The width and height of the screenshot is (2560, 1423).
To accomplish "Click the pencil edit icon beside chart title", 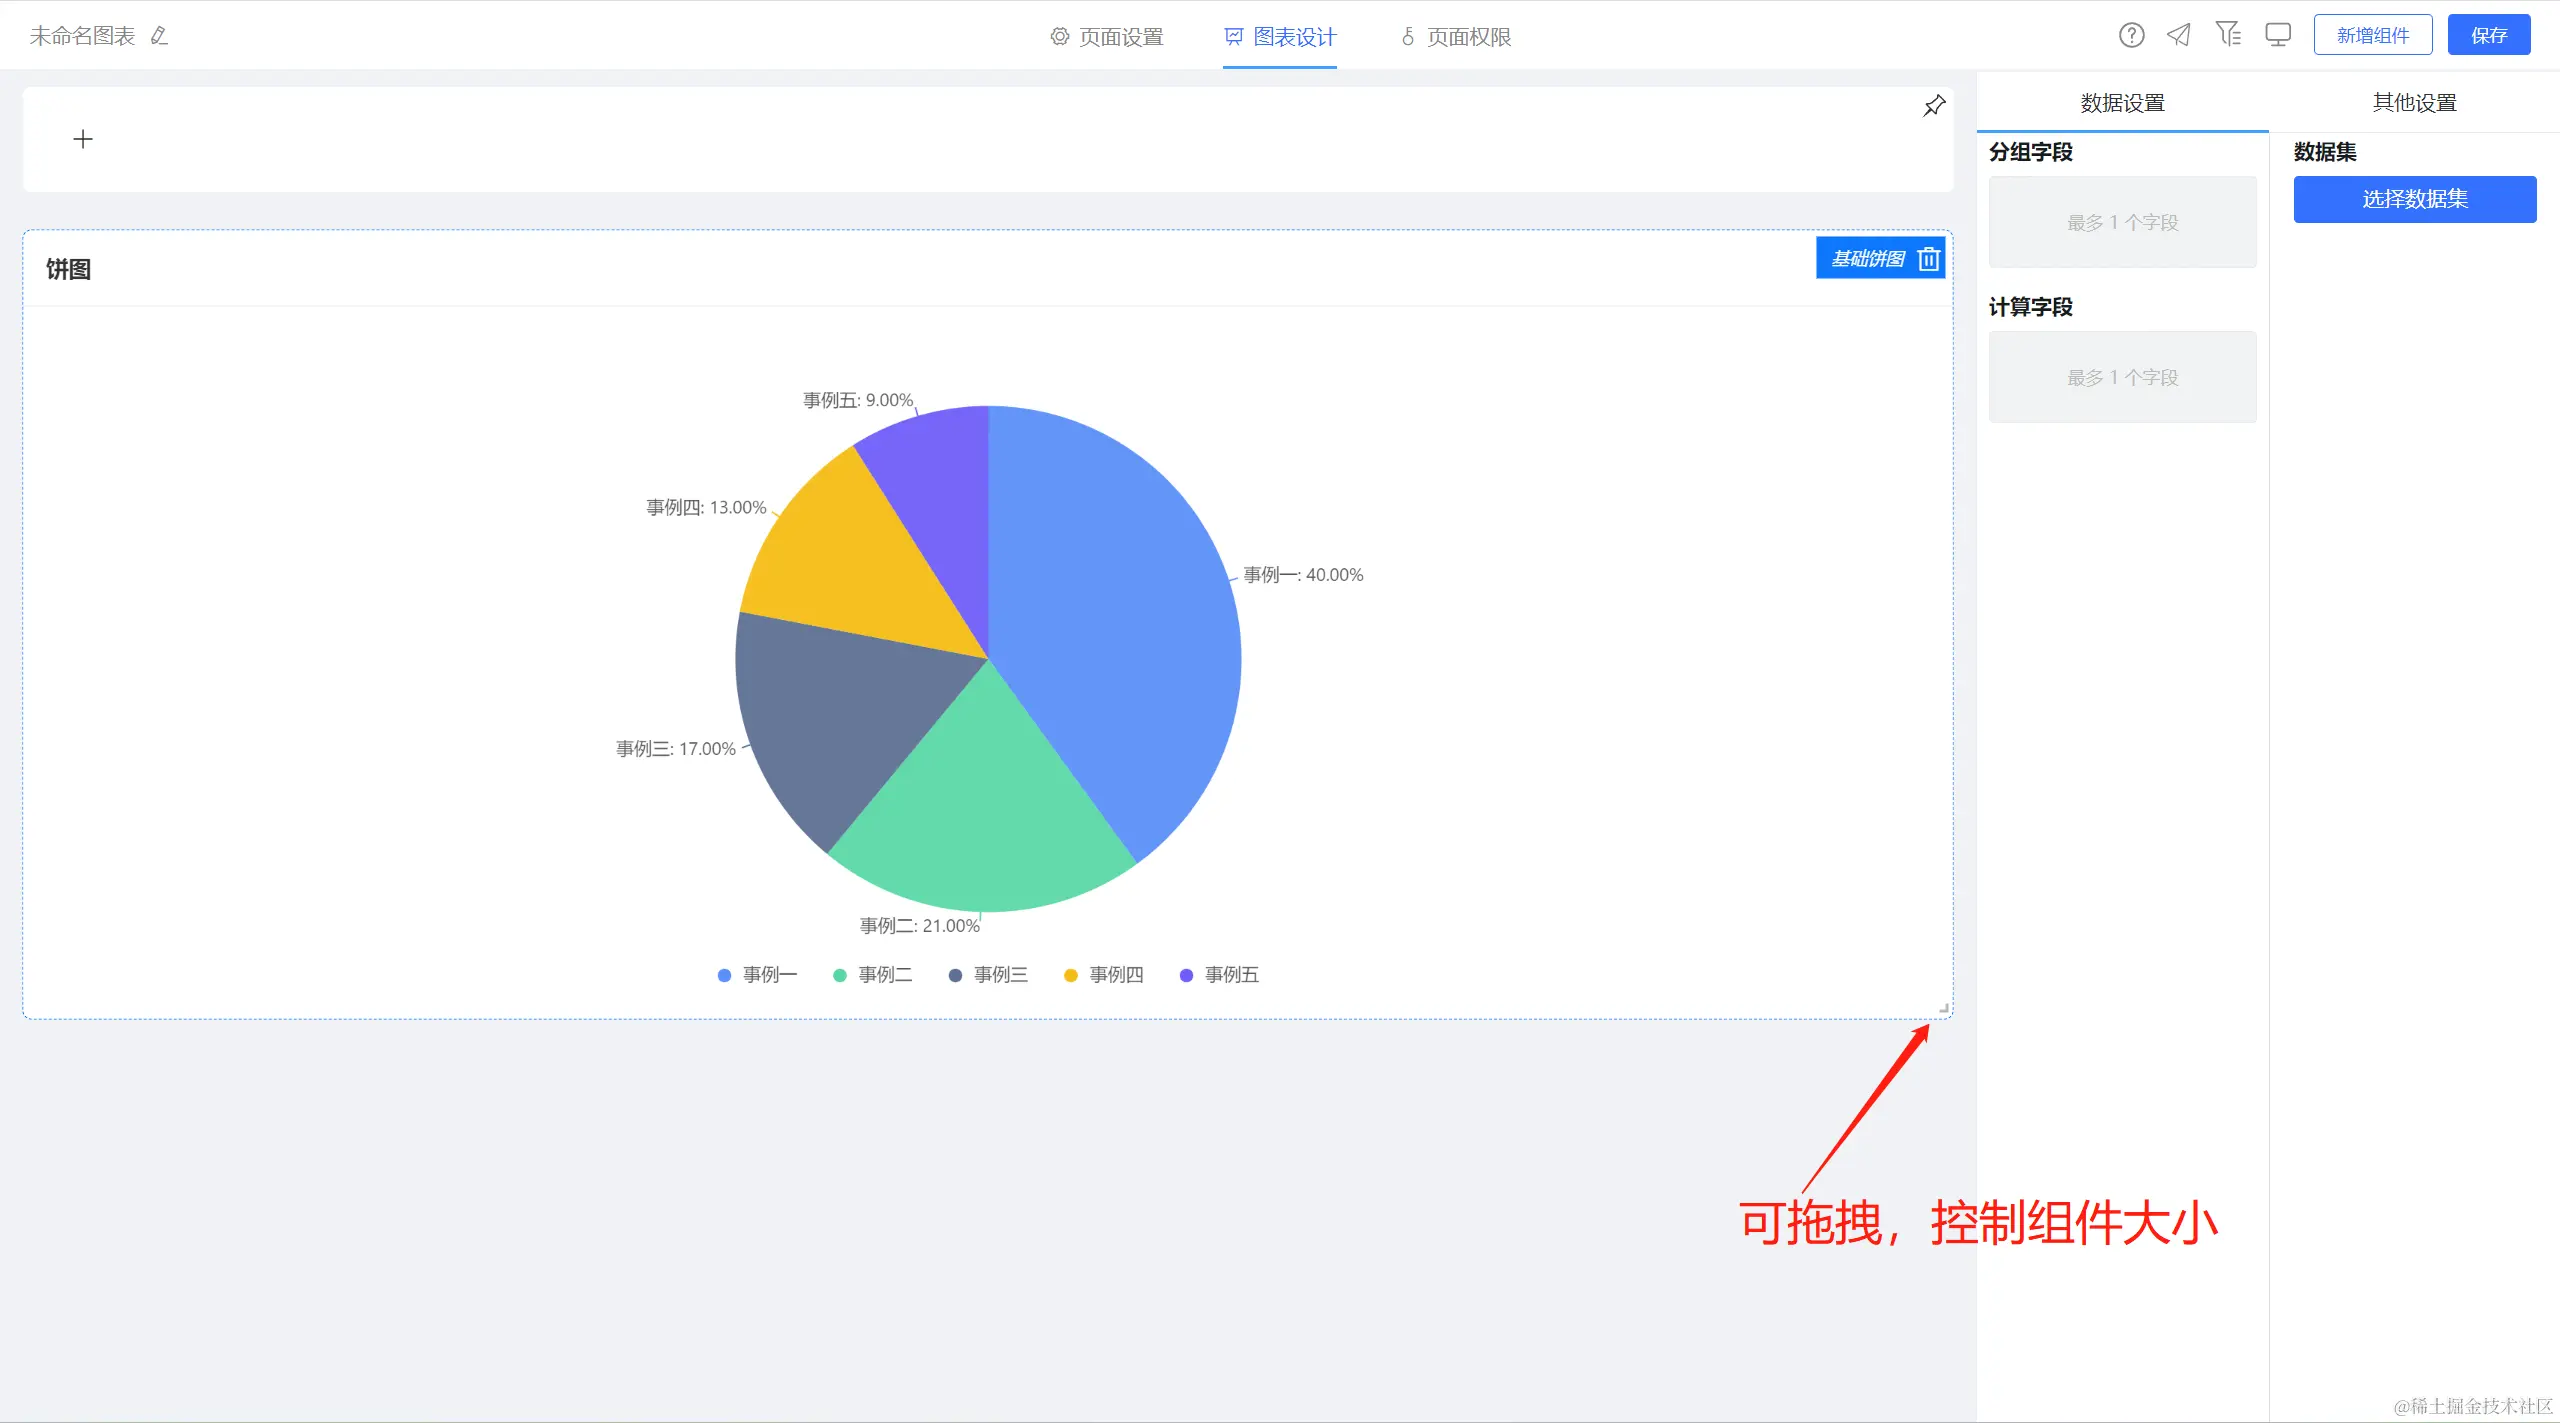I will 159,36.
